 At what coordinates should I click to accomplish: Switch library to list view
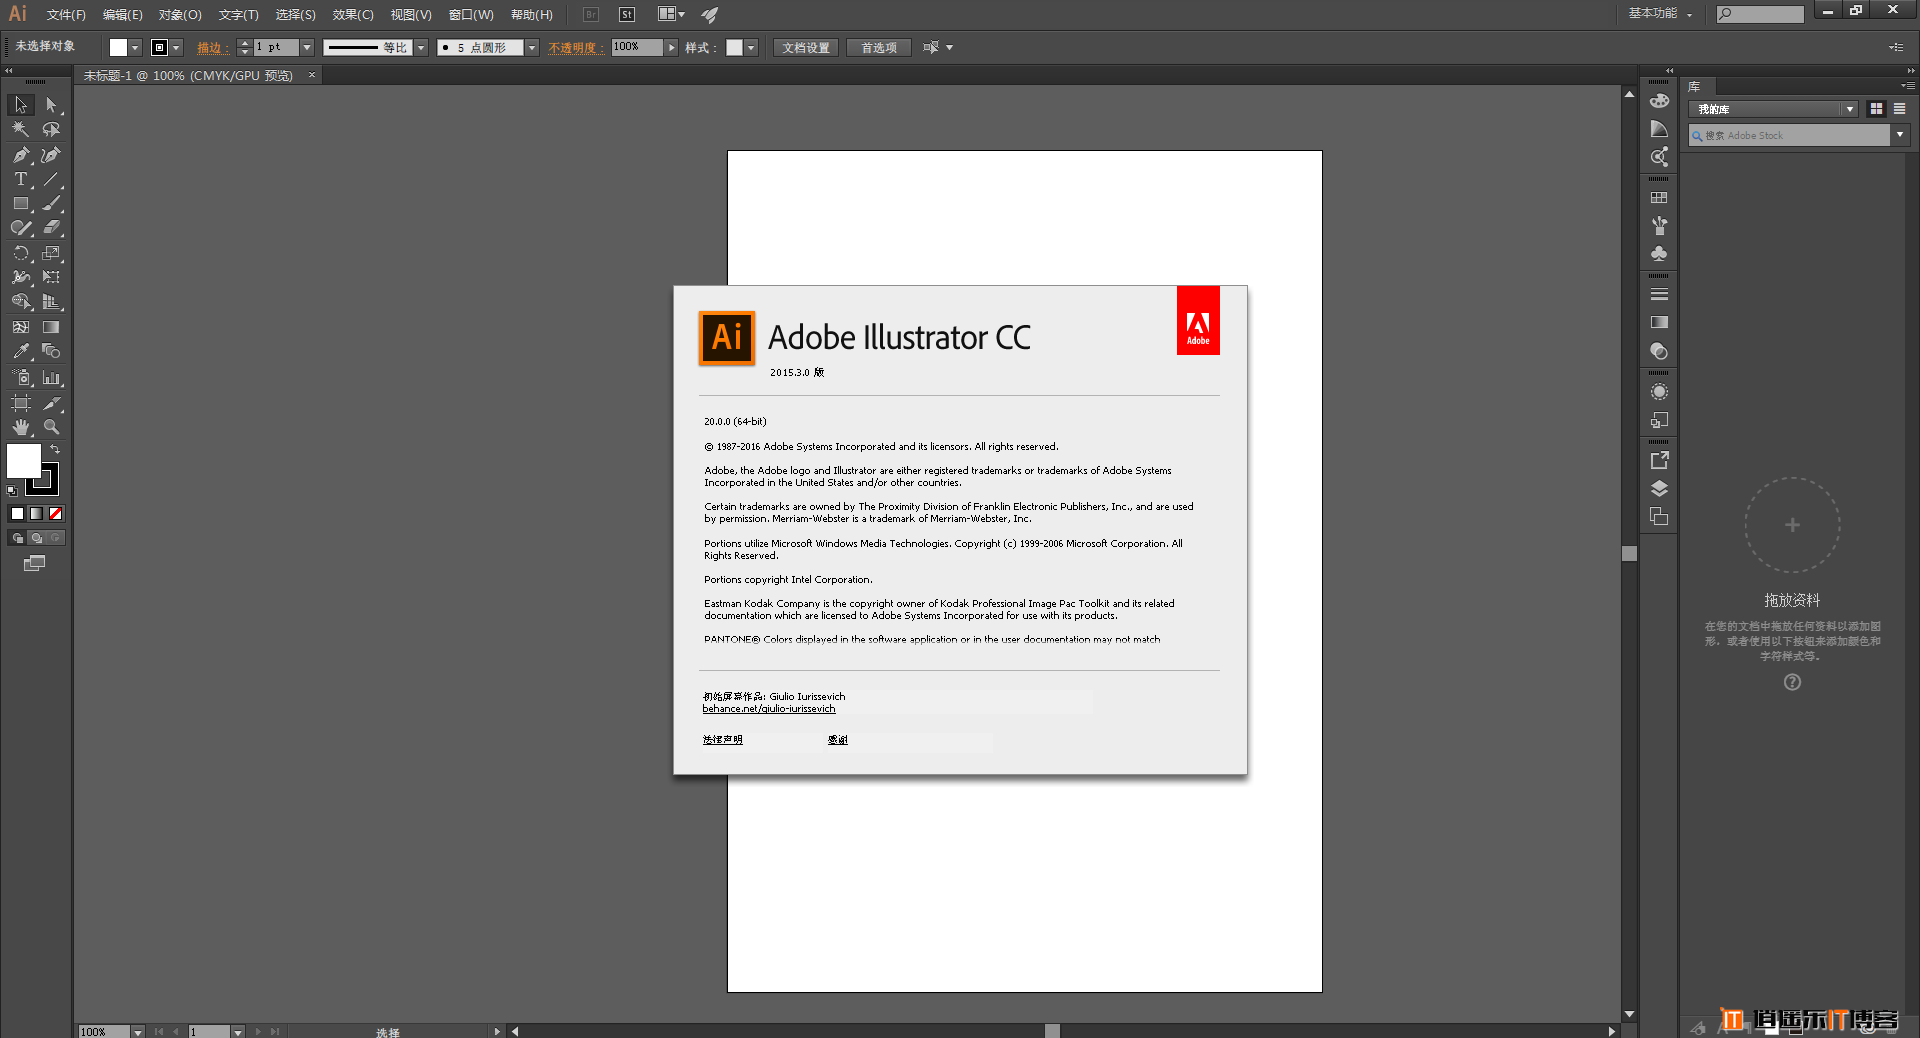pyautogui.click(x=1899, y=109)
